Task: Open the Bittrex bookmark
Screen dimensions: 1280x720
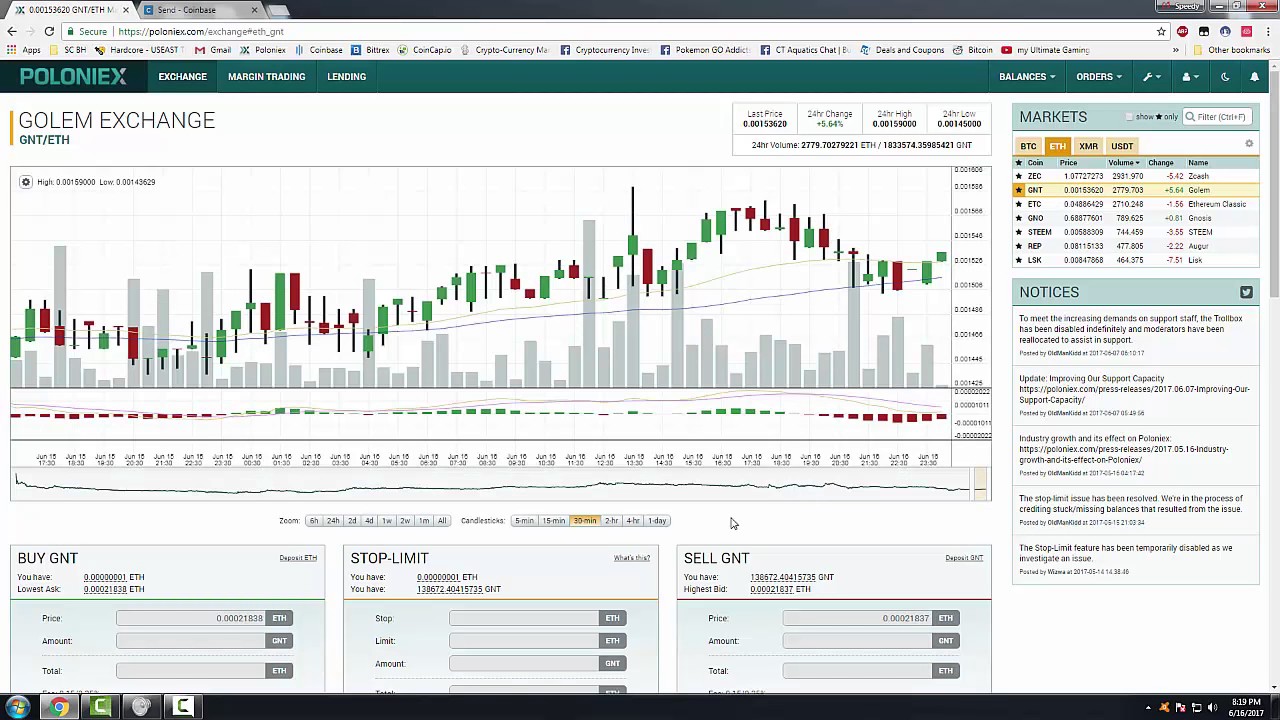Action: tap(371, 50)
